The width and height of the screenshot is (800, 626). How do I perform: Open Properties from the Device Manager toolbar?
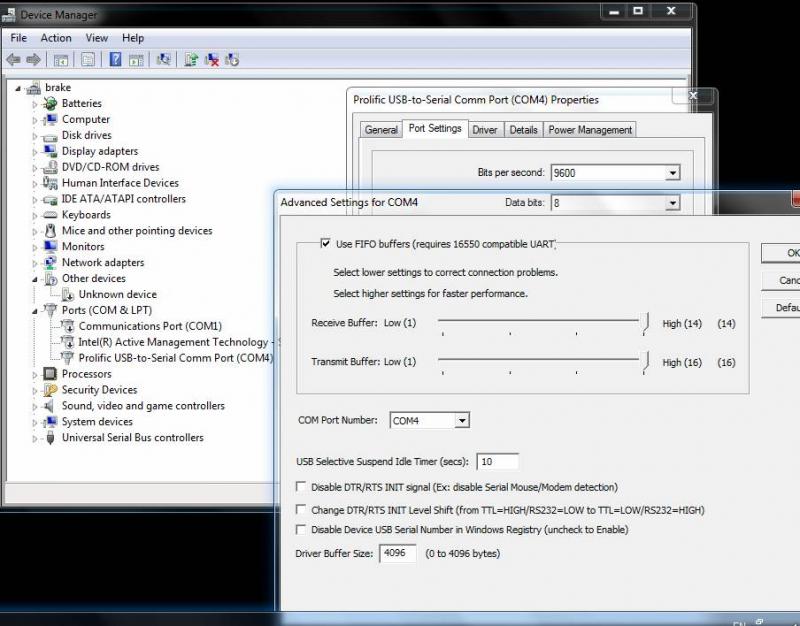[x=87, y=60]
